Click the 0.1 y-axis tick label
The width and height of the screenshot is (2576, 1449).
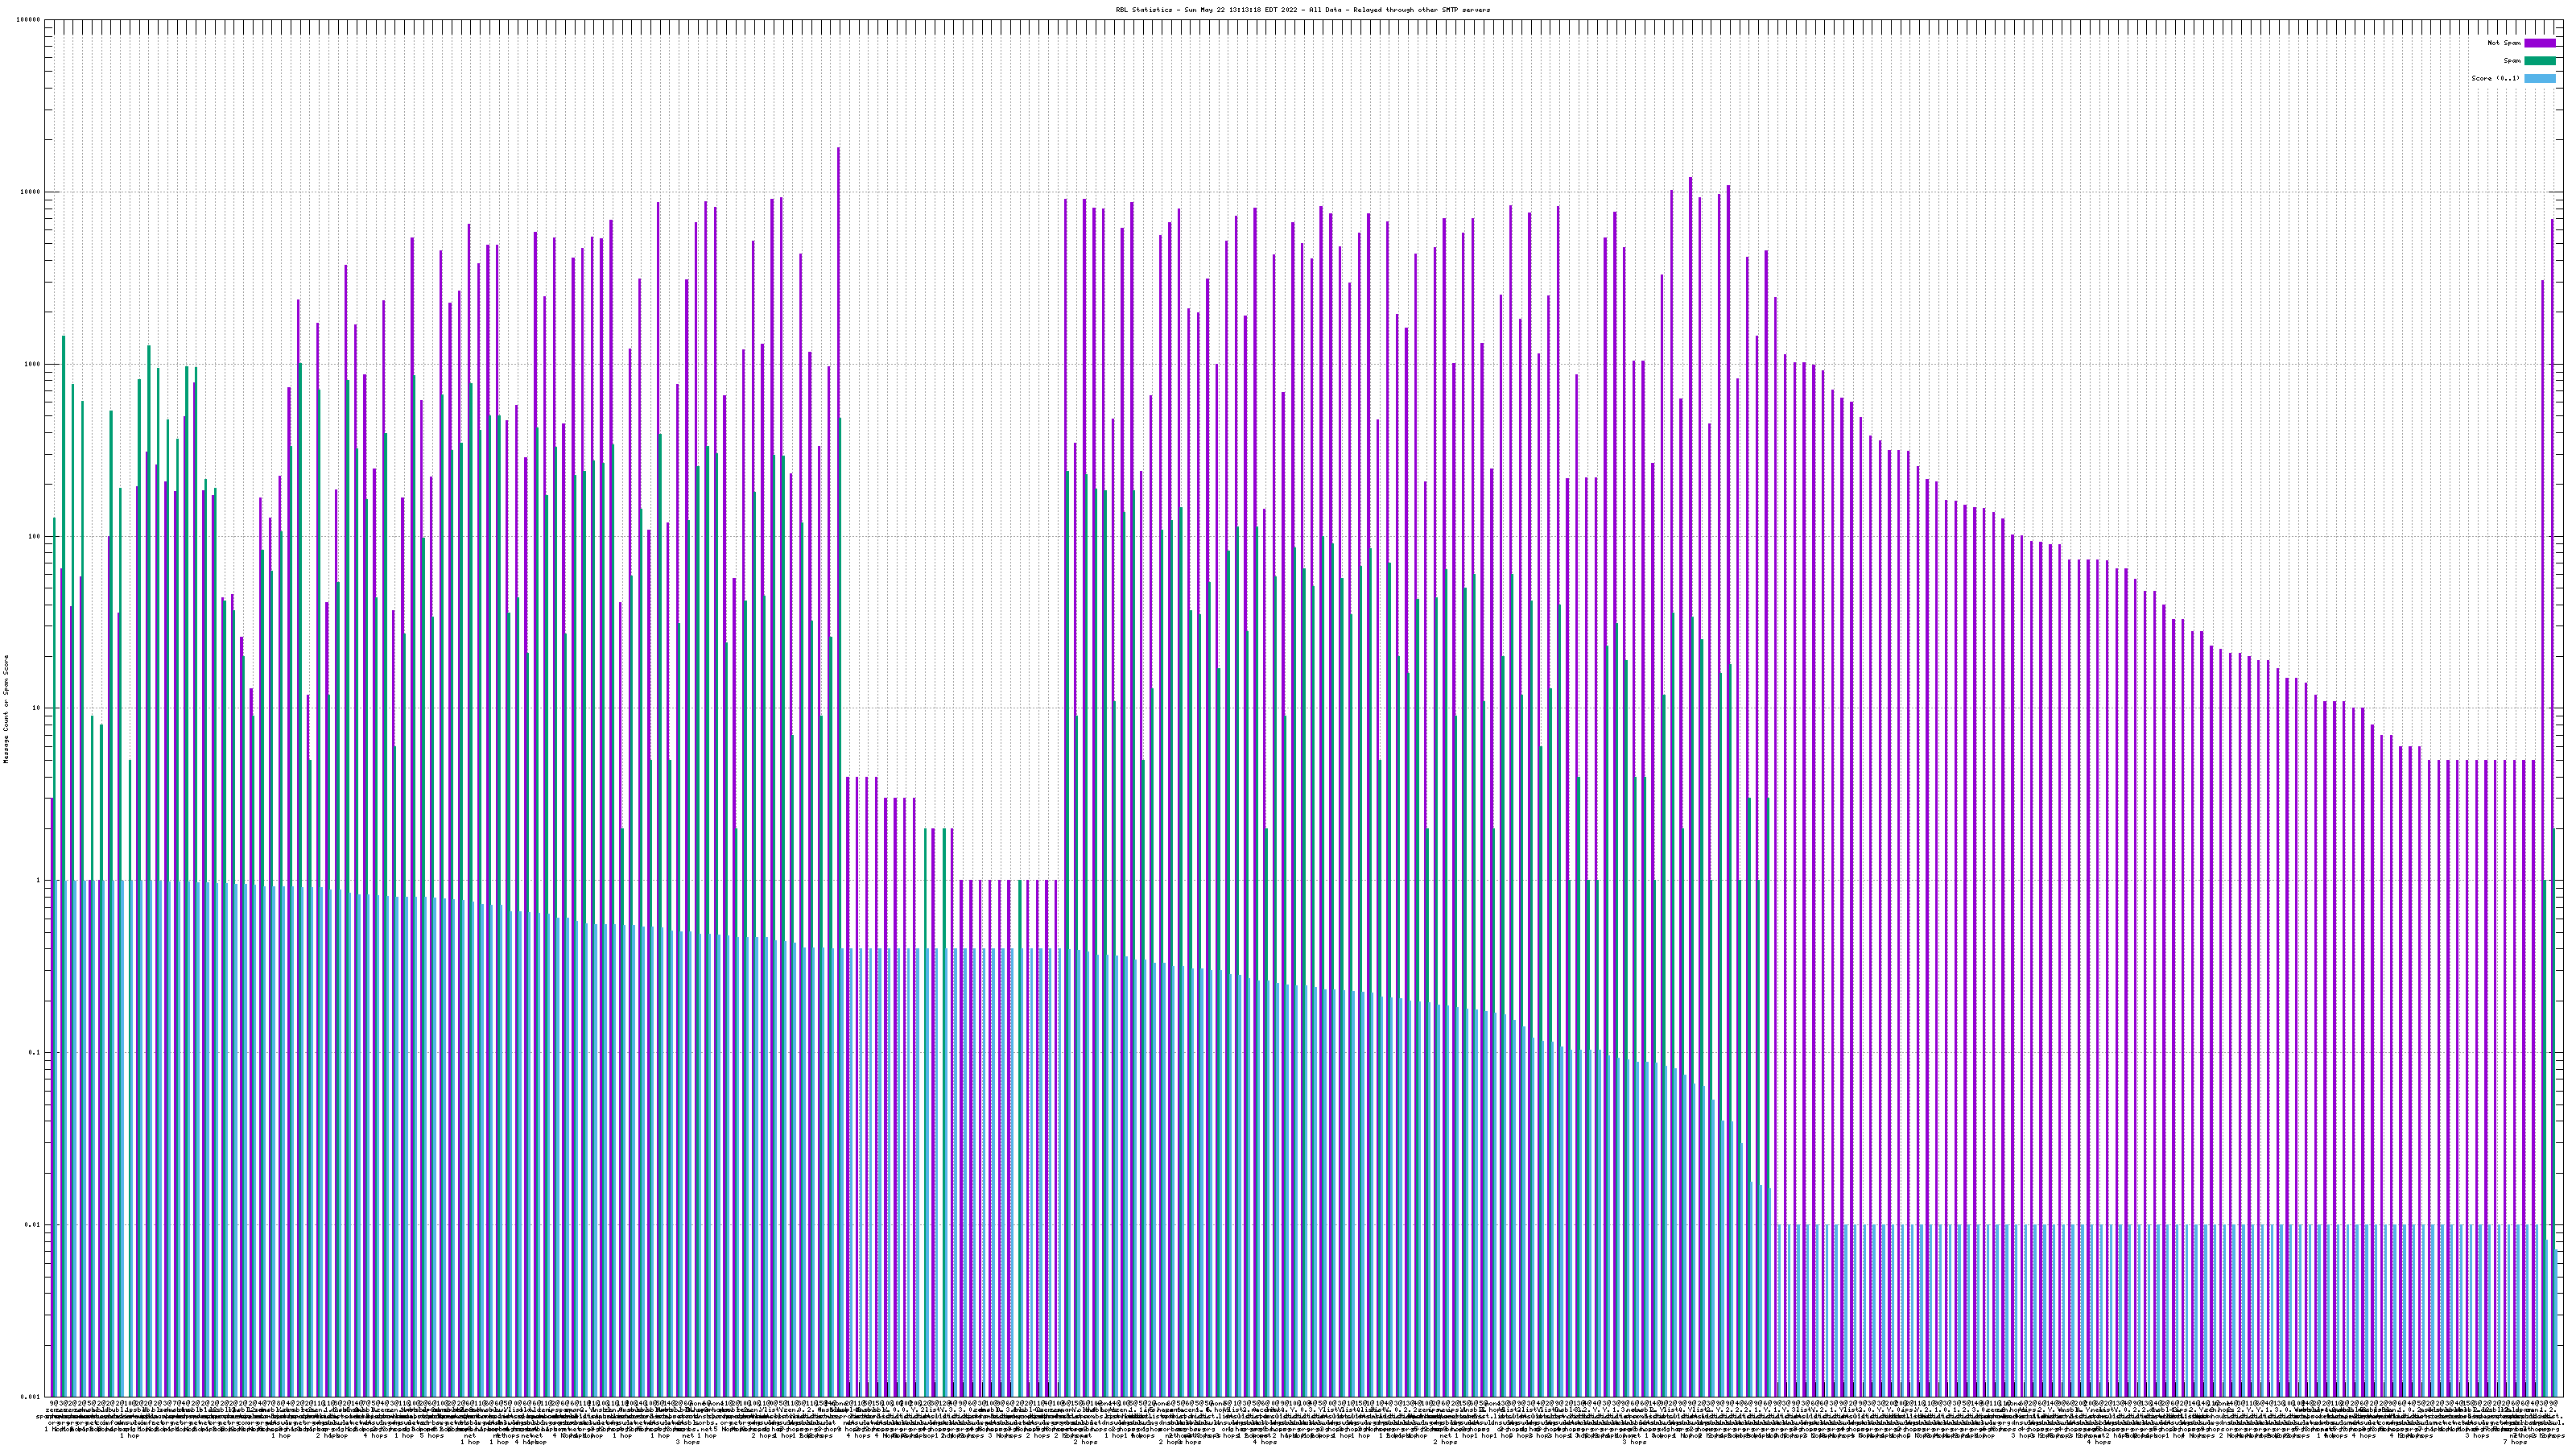tap(35, 1052)
